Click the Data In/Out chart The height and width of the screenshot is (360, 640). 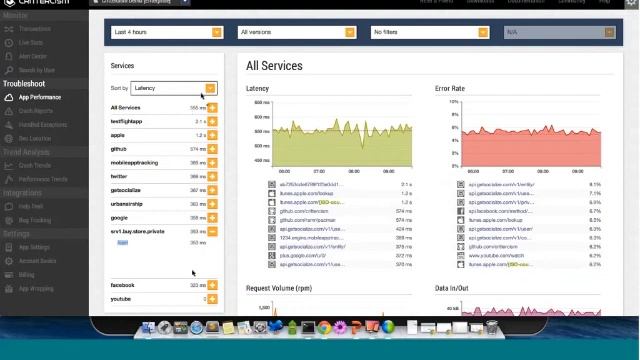click(x=531, y=309)
